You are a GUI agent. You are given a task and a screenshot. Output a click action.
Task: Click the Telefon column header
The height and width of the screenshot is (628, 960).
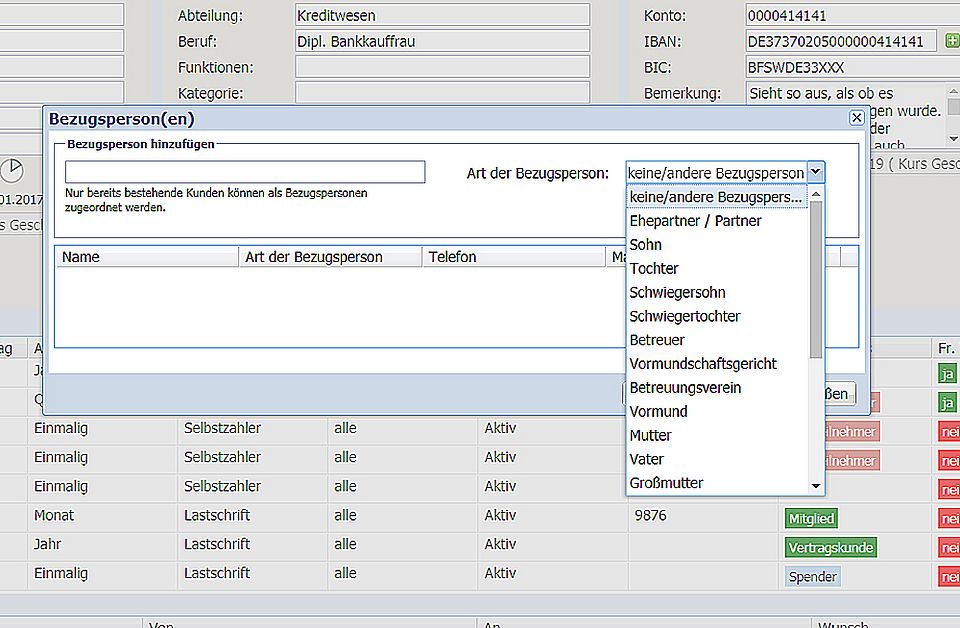(514, 257)
